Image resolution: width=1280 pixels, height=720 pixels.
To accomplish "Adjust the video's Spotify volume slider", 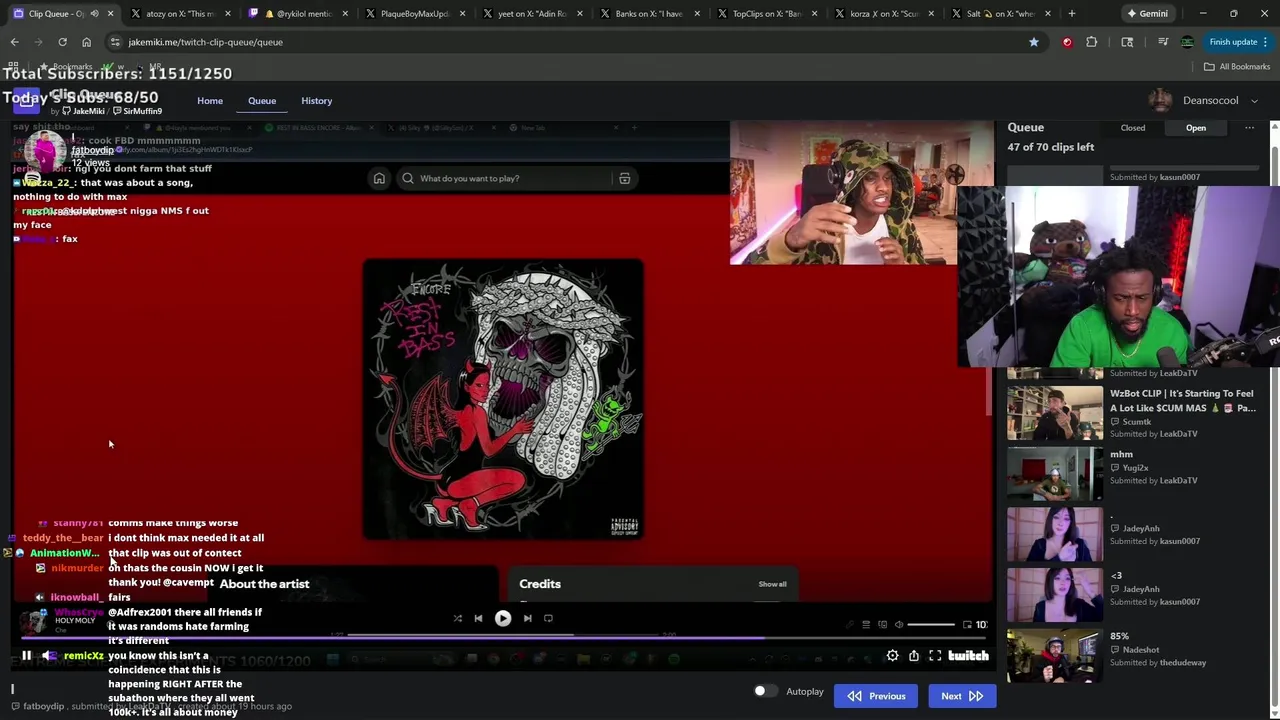I will pos(931,624).
